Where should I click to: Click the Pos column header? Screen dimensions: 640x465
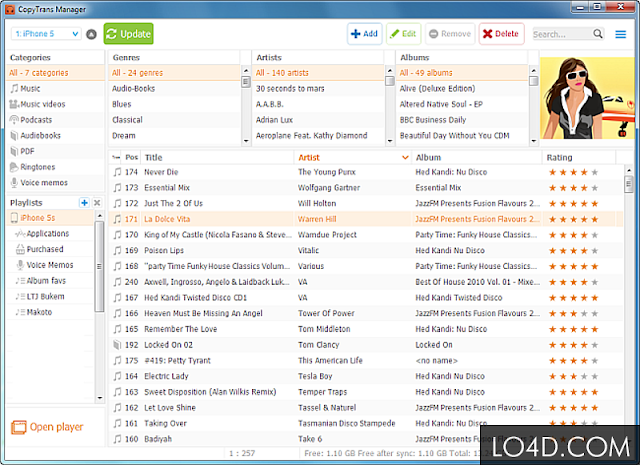pos(131,158)
